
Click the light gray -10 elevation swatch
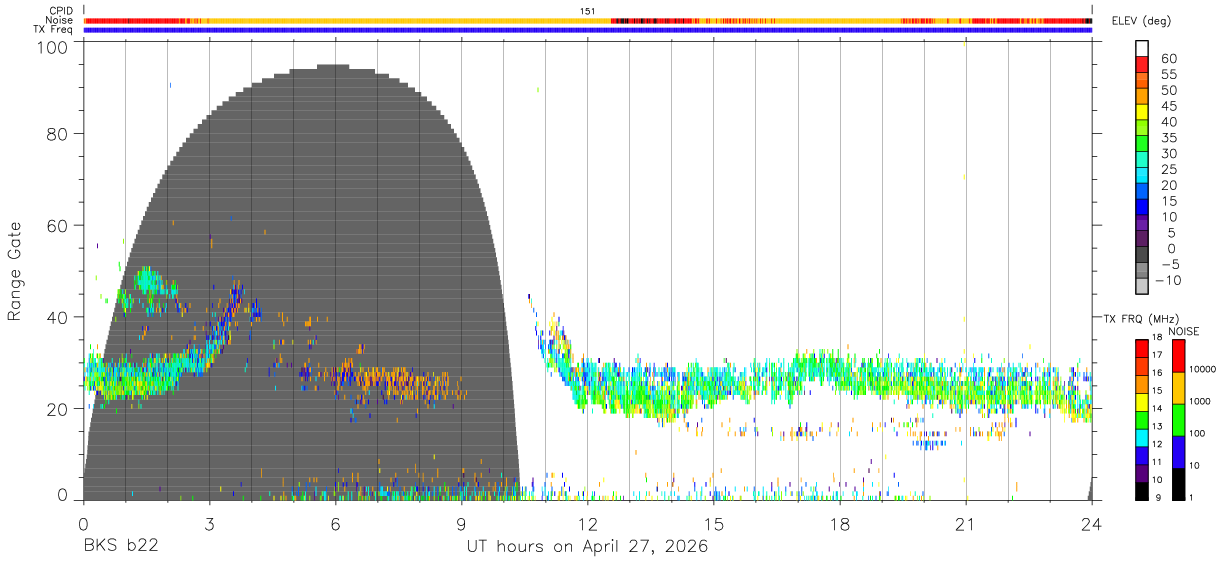tap(1142, 286)
